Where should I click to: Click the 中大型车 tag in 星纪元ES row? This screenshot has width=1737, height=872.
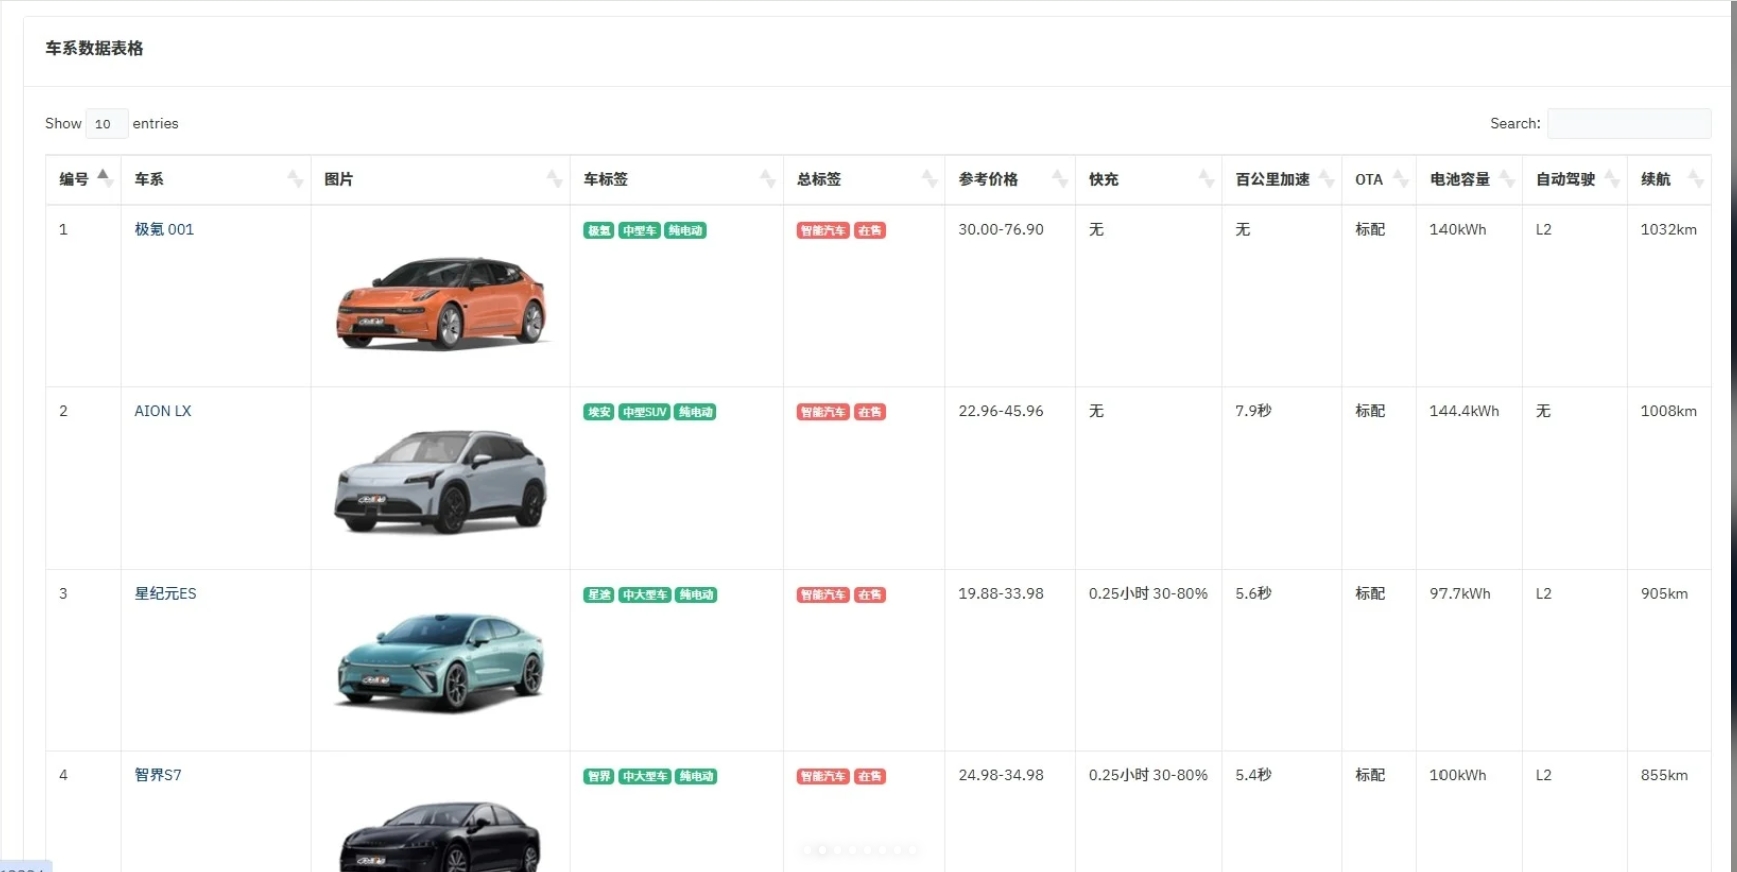[x=645, y=595]
